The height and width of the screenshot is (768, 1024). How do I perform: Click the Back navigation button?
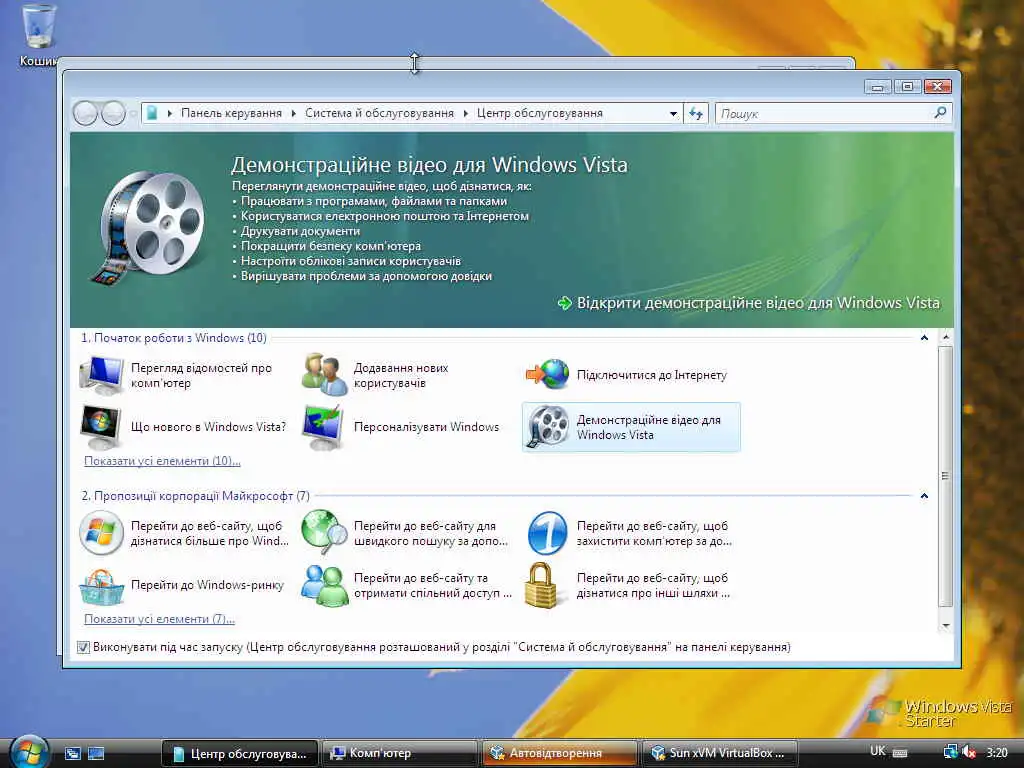[x=86, y=114]
